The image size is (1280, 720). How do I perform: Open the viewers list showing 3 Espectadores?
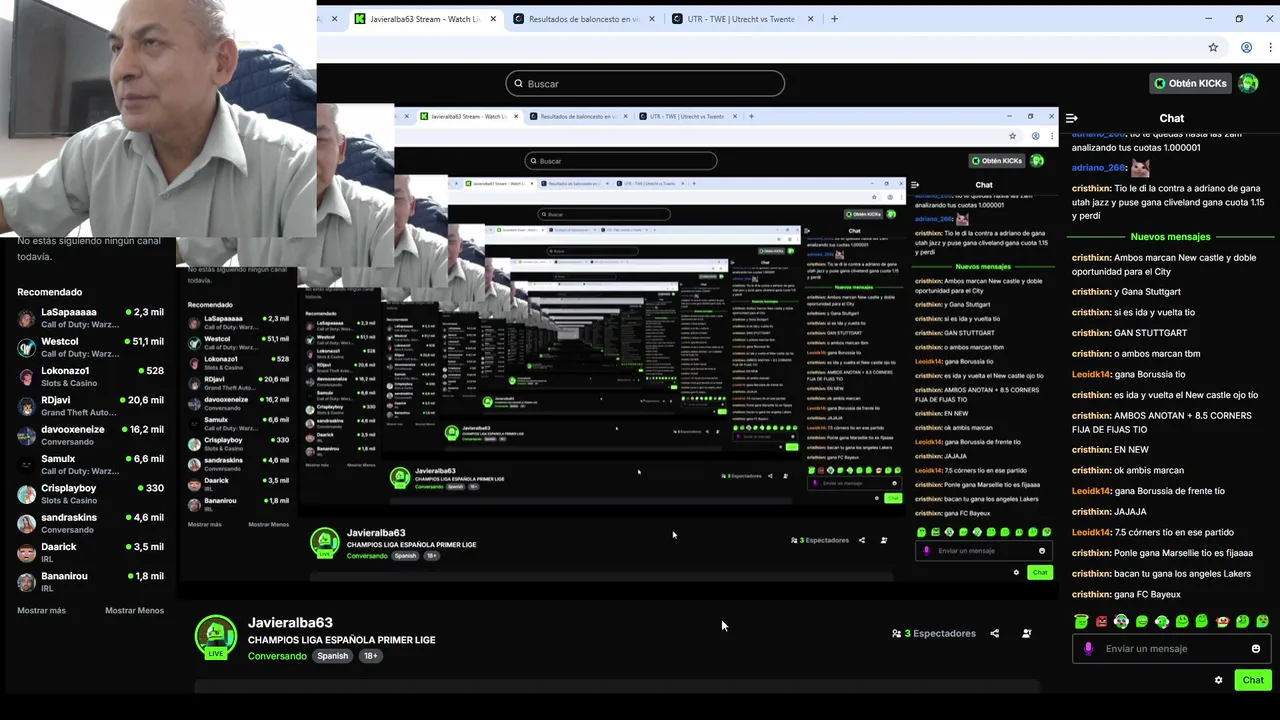pos(933,633)
